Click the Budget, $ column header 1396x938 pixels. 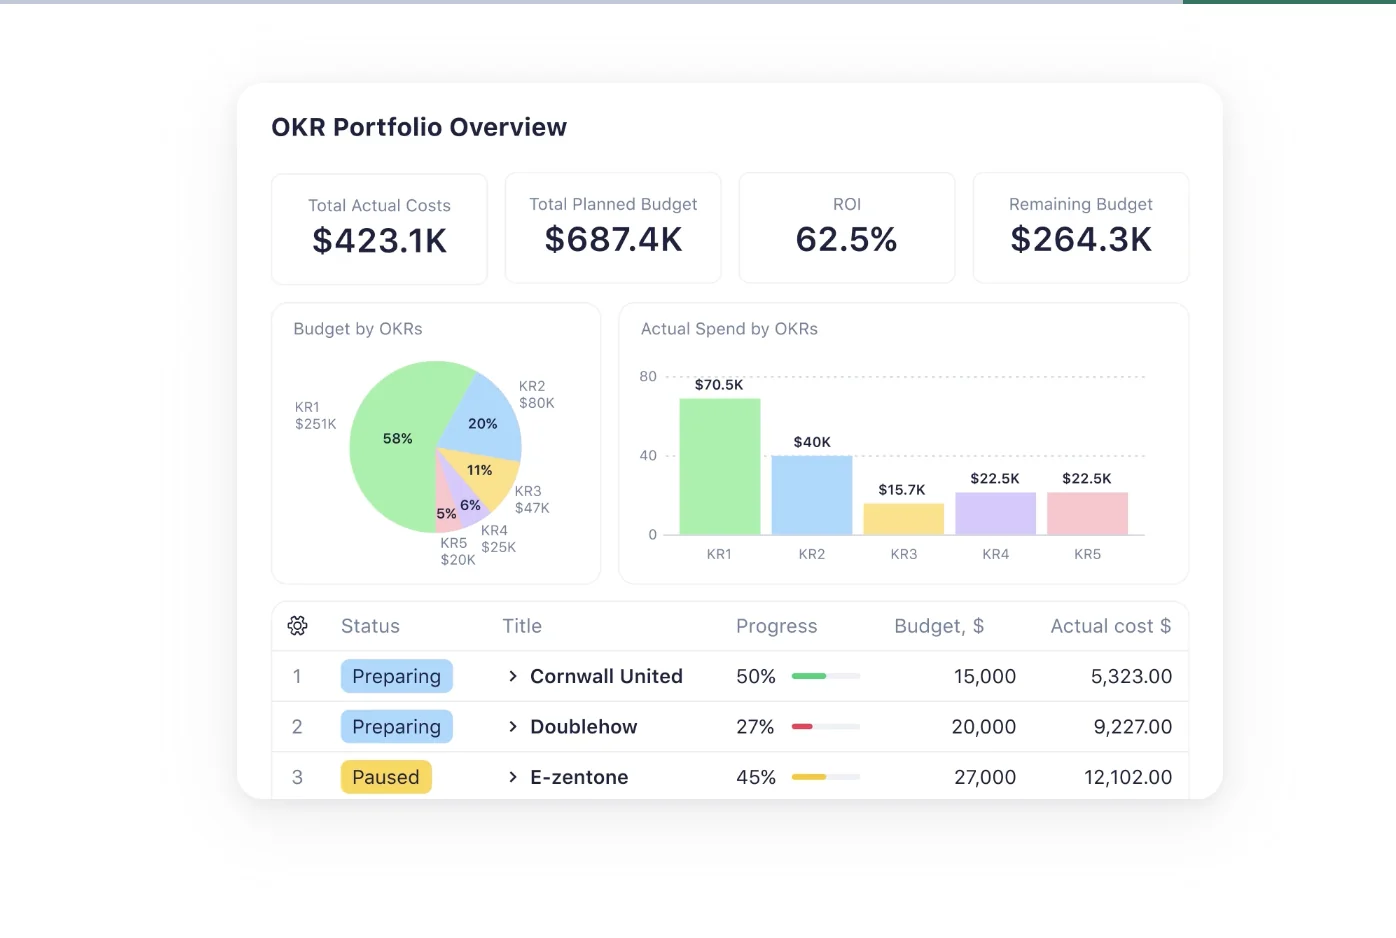(939, 626)
